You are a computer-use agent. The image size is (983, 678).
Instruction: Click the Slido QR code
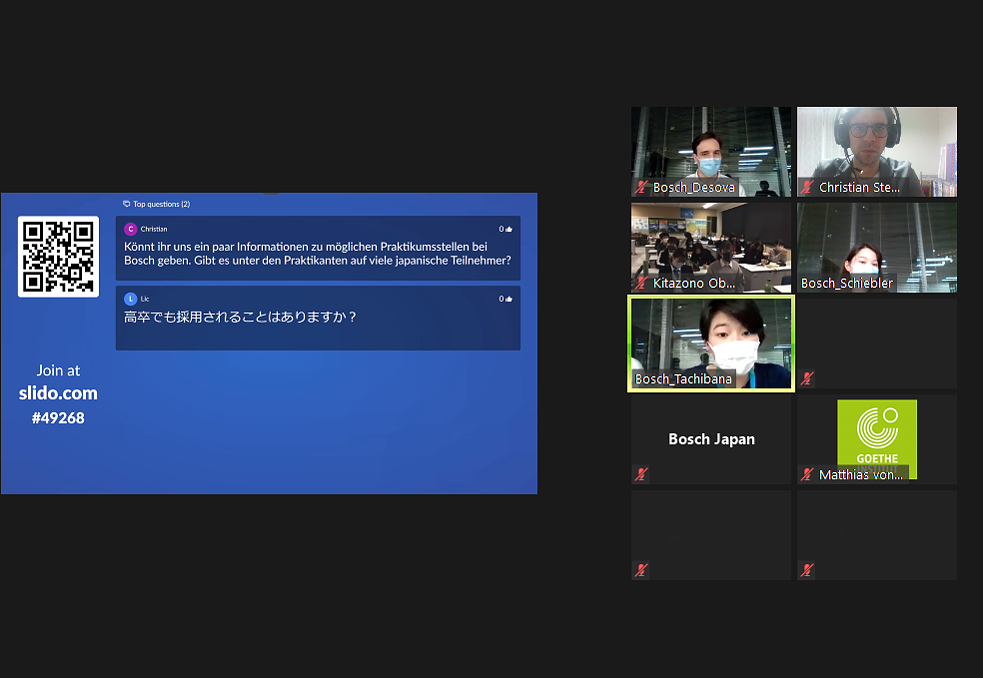(58, 257)
